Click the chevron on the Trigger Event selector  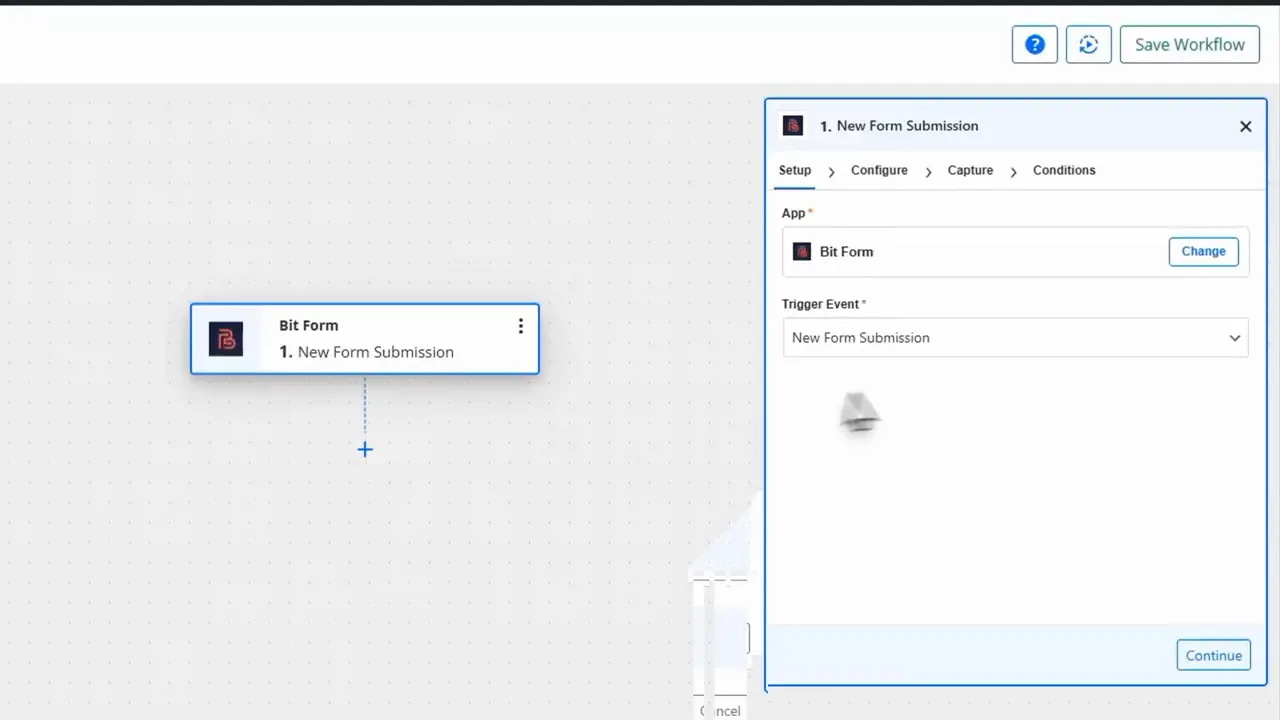tap(1234, 337)
